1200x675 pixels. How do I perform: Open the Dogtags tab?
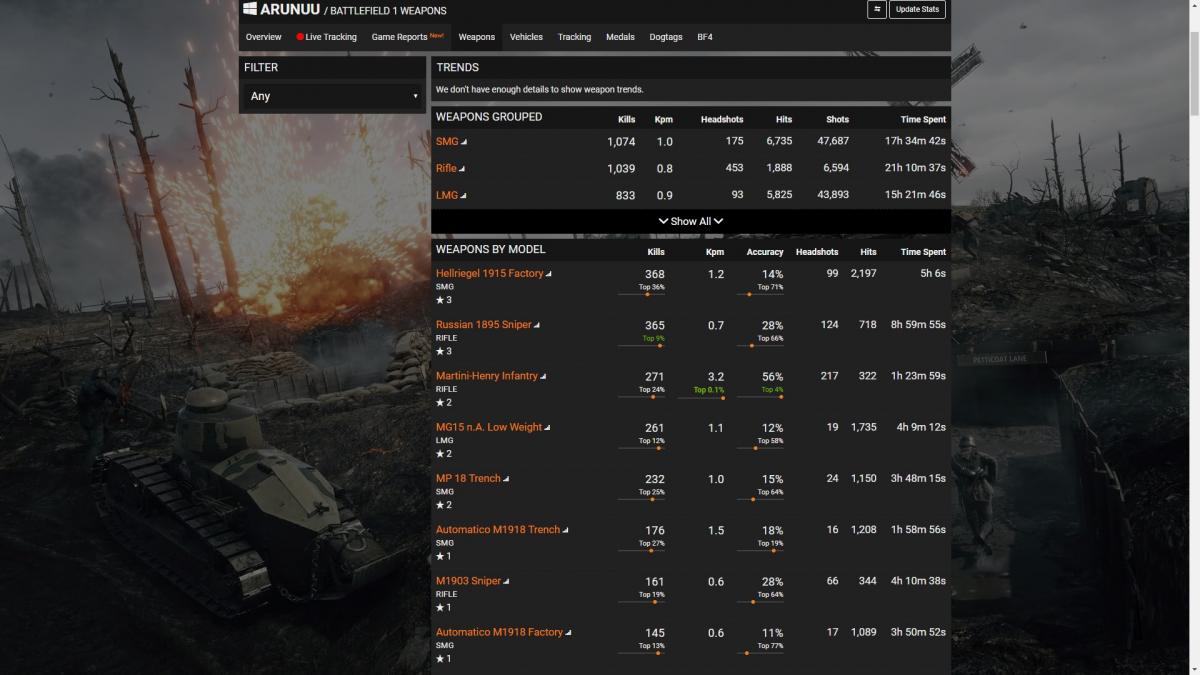point(666,37)
